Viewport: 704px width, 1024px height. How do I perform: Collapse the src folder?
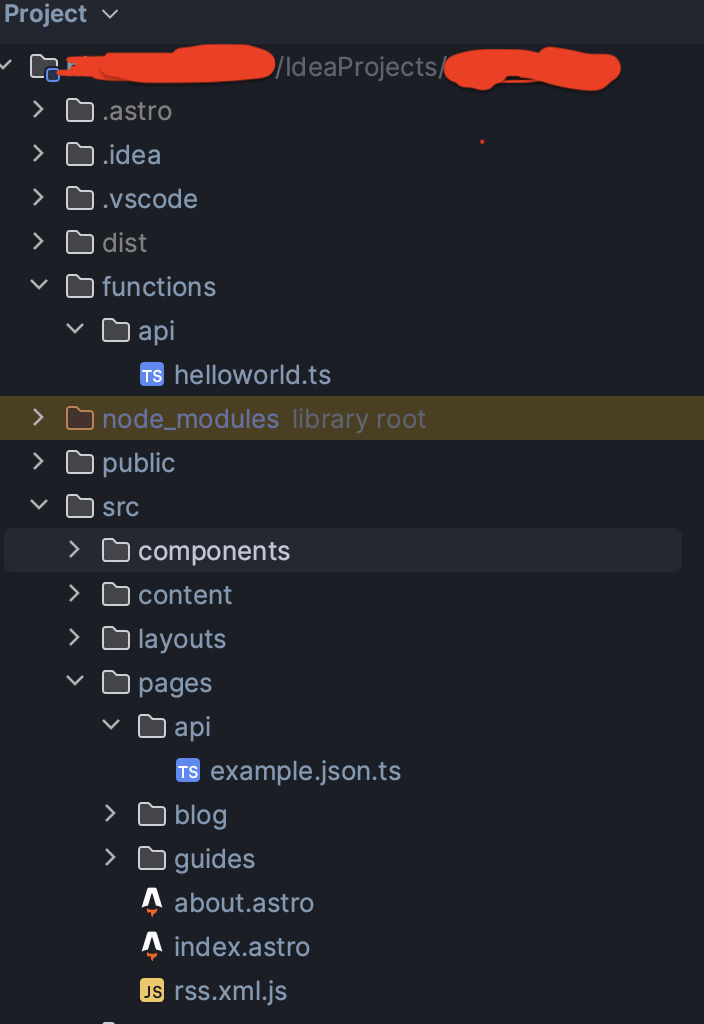point(38,506)
